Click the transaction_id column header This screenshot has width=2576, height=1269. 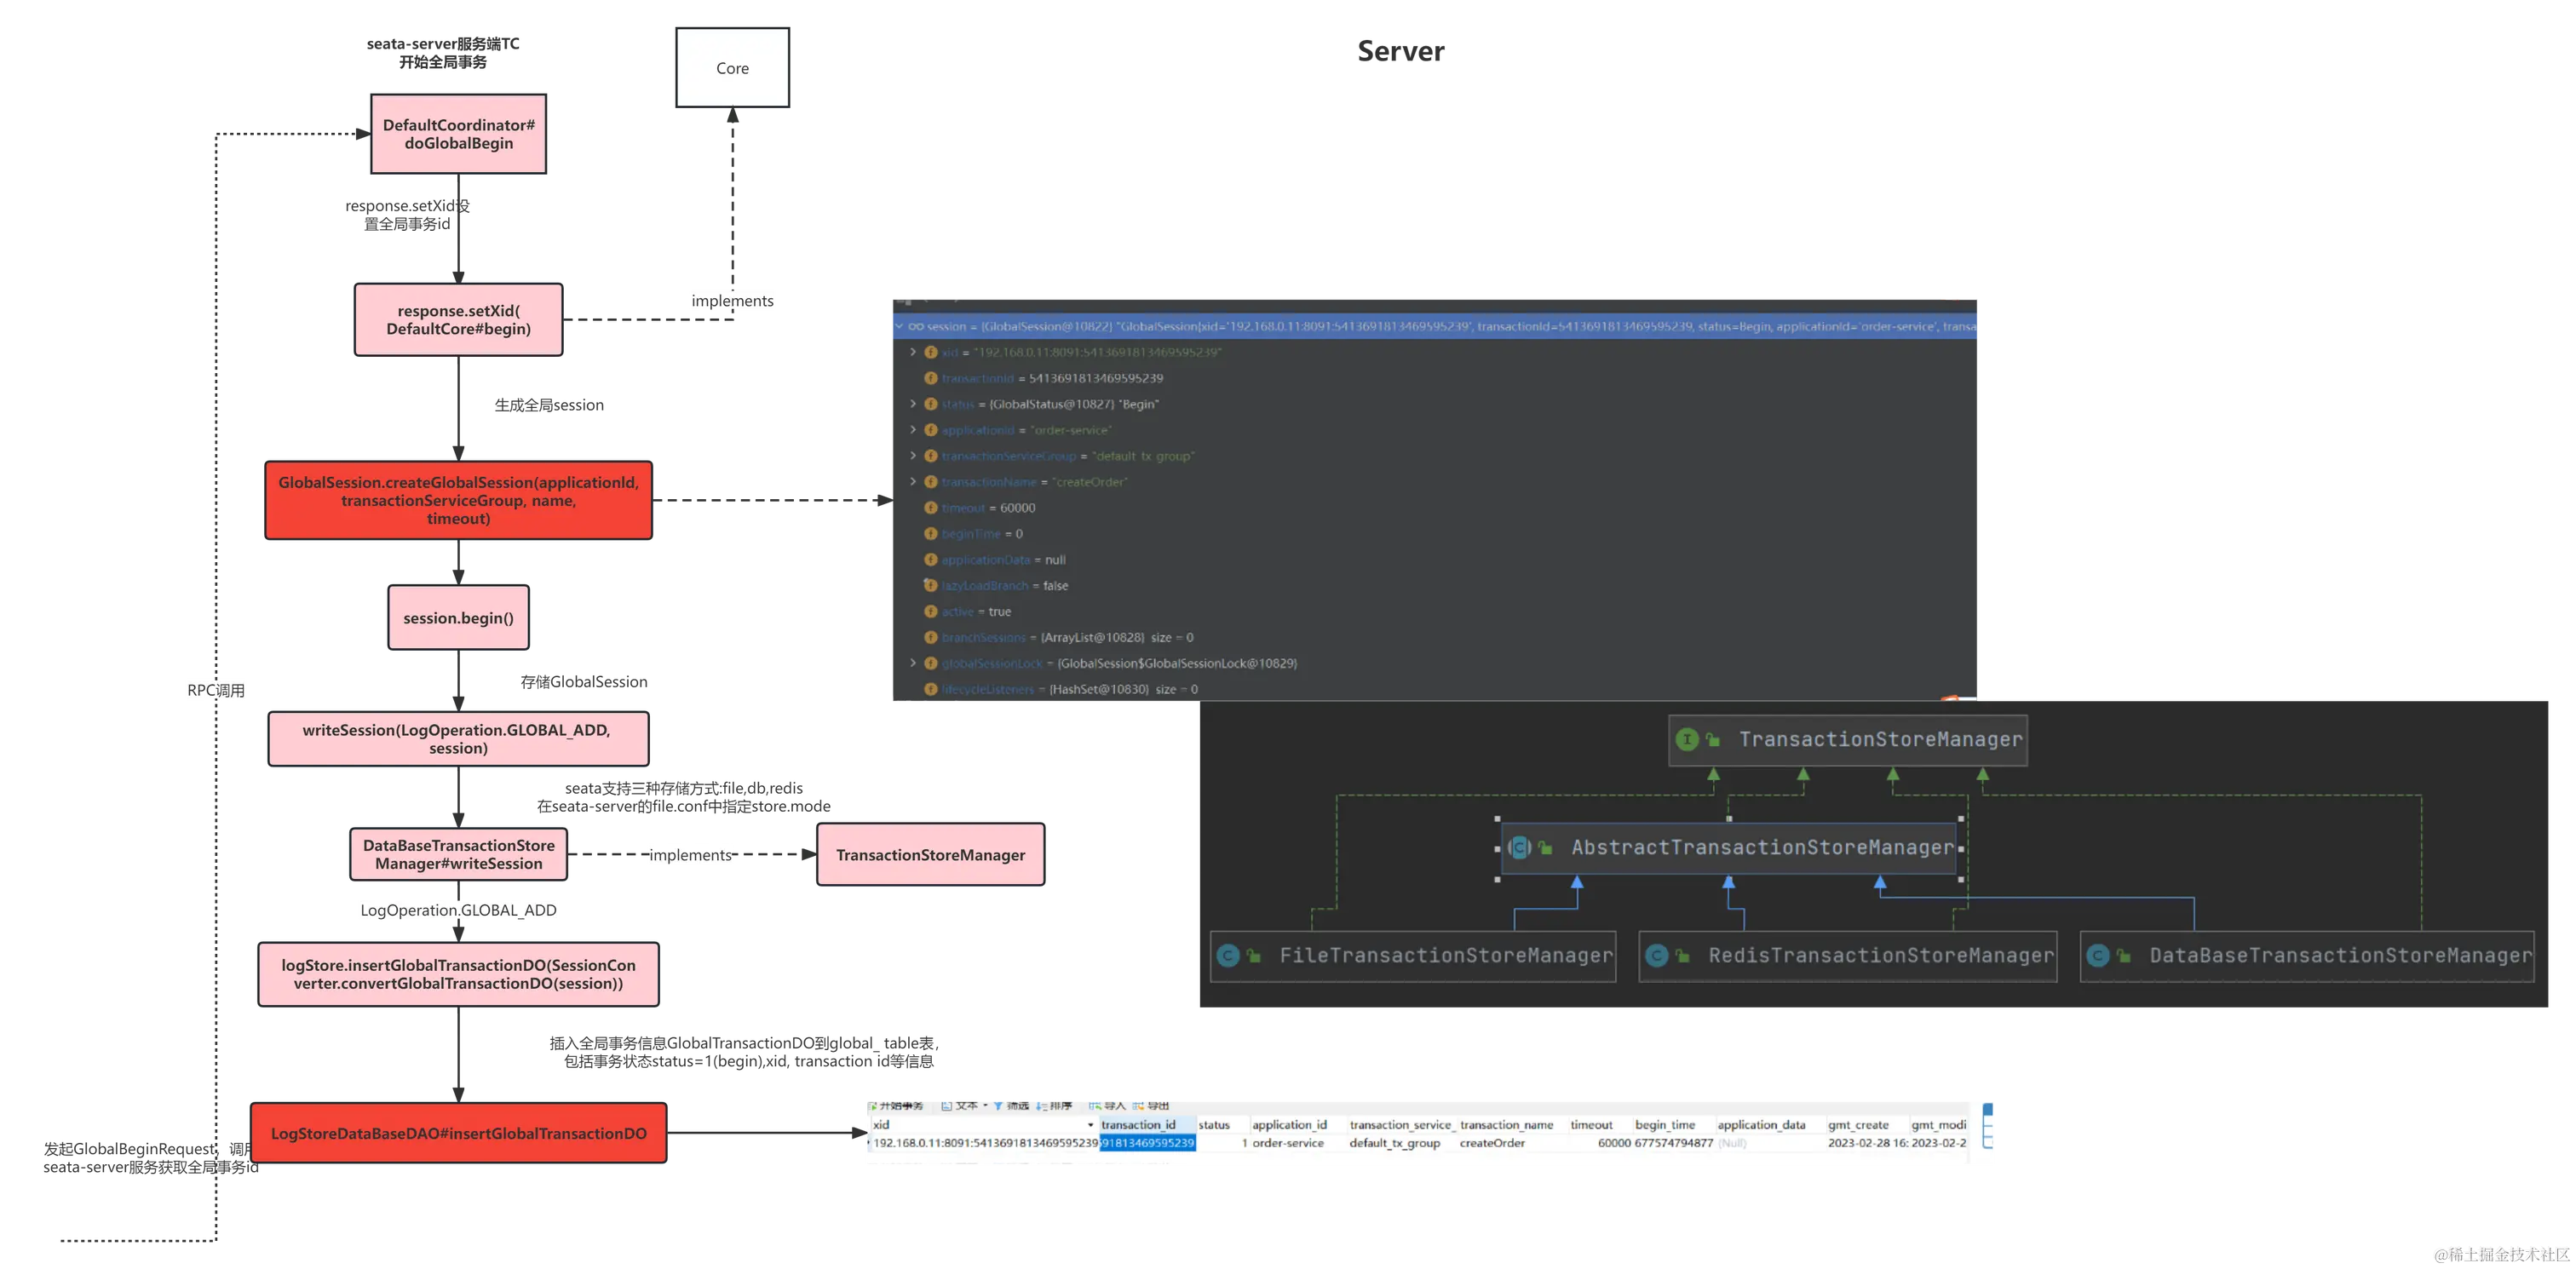tap(1138, 1125)
